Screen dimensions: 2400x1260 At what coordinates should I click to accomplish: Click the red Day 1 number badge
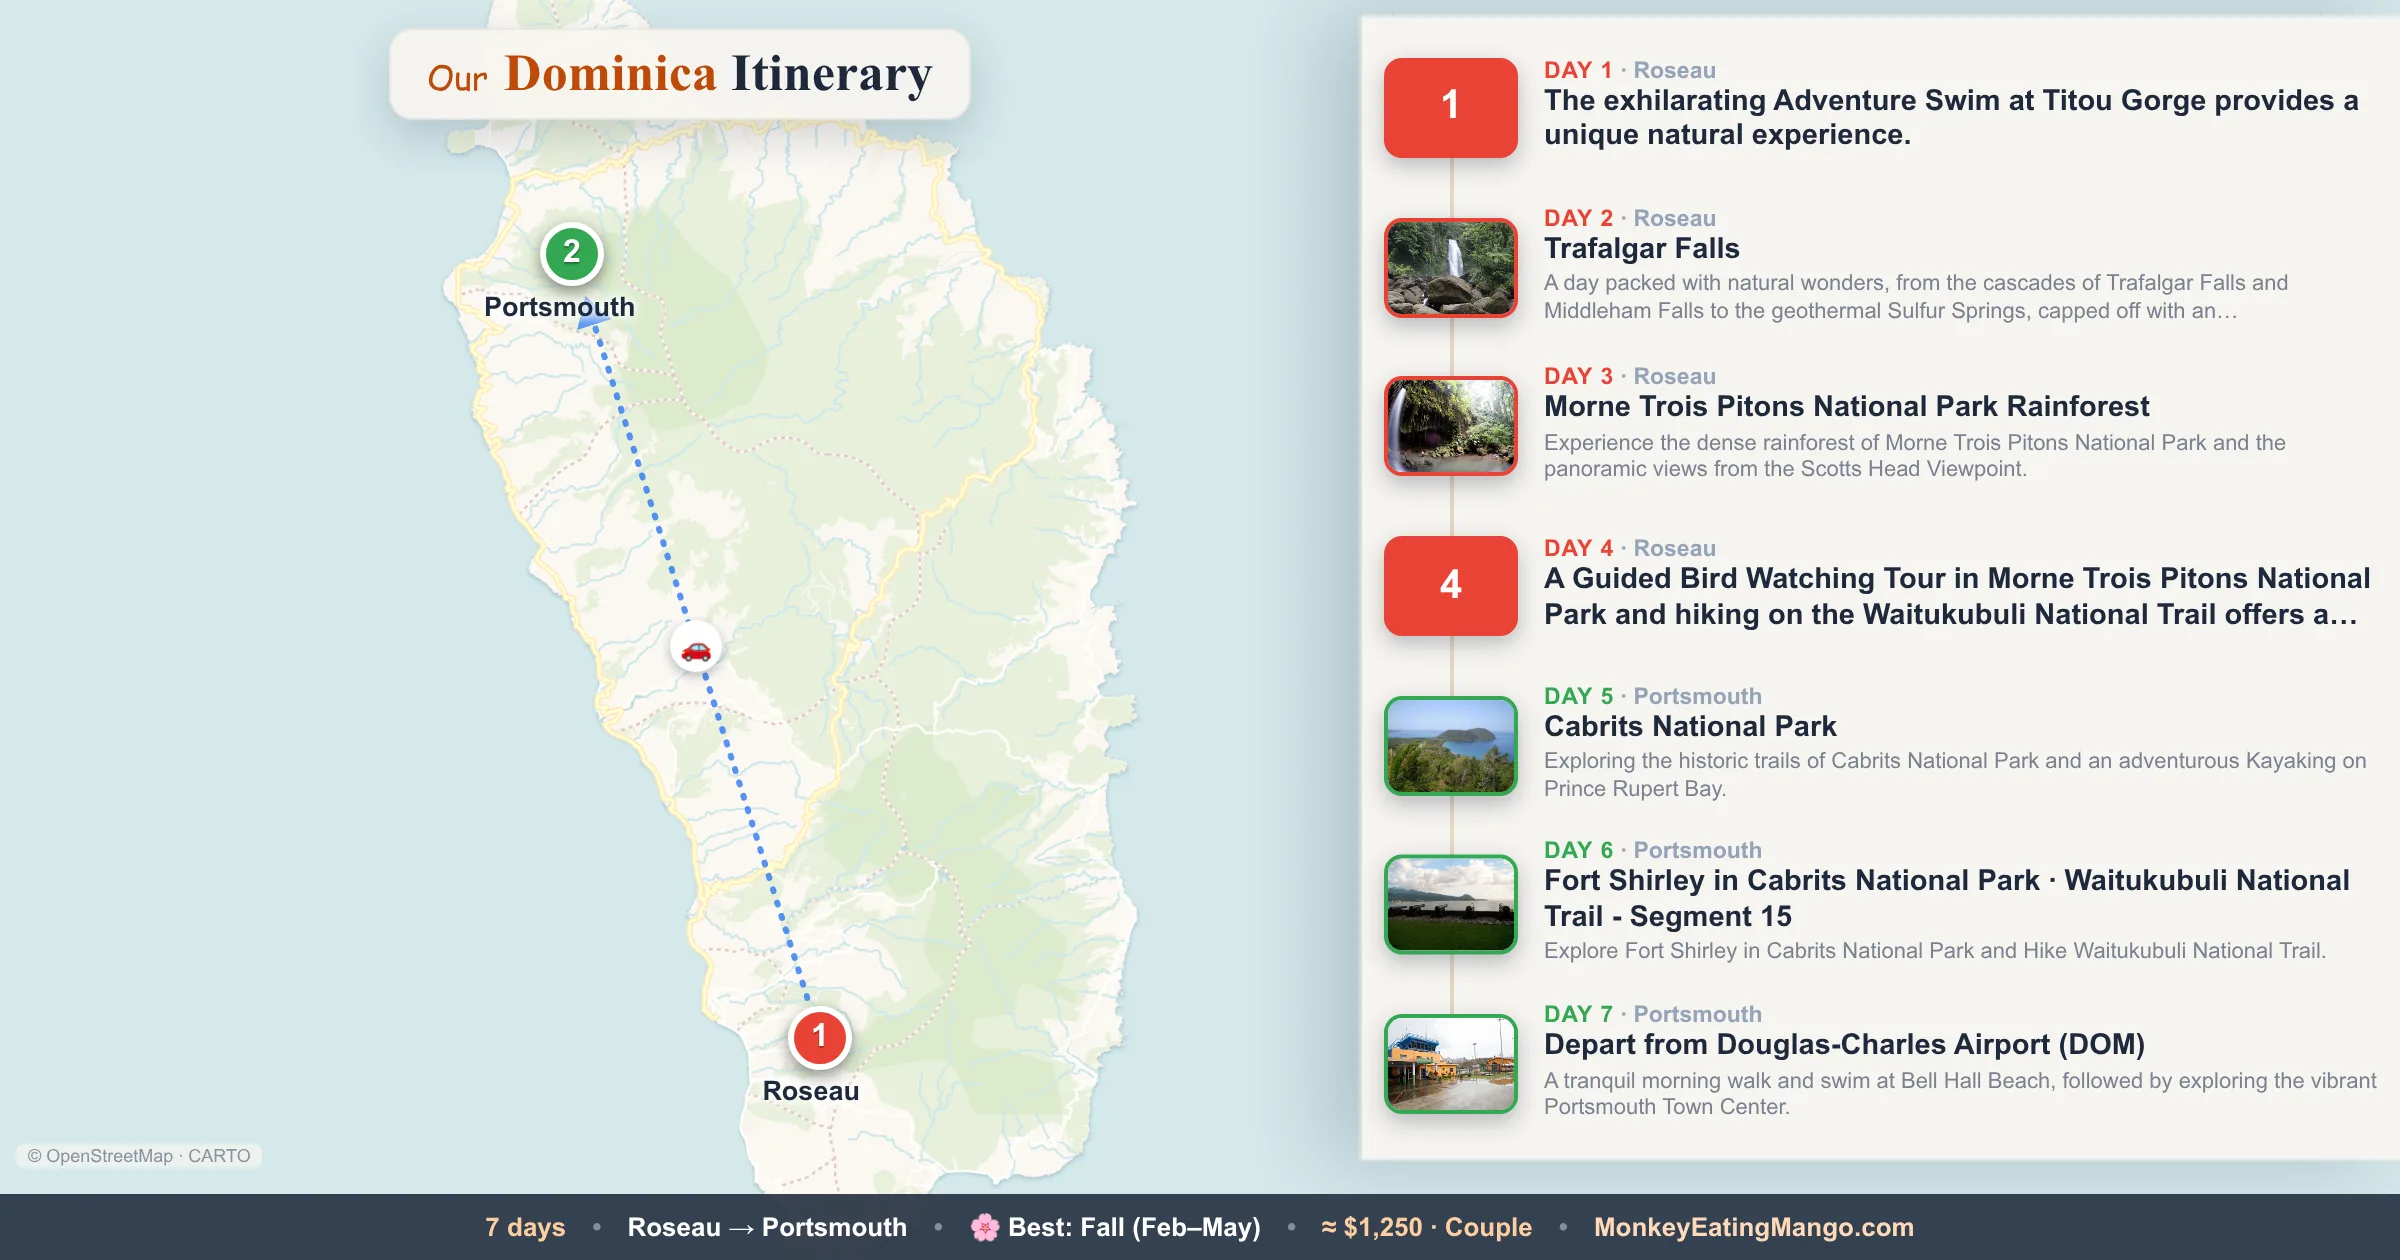click(1450, 107)
